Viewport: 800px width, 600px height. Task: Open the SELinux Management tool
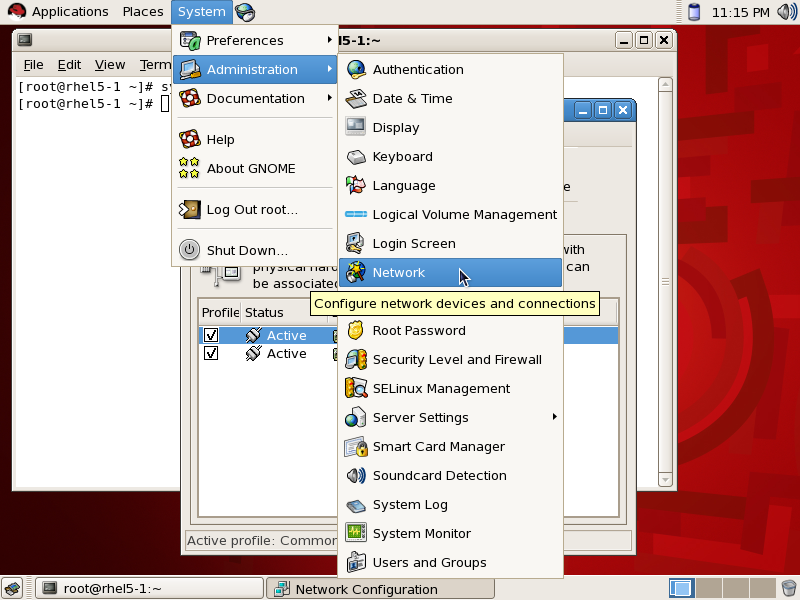[440, 388]
